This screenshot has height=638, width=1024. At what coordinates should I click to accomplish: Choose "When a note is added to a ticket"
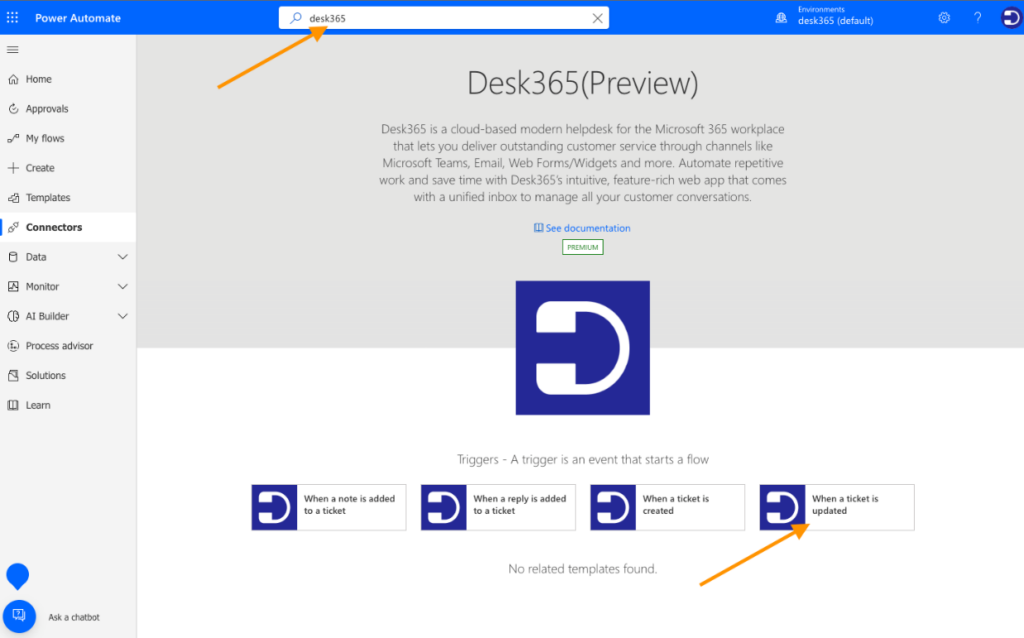(328, 507)
